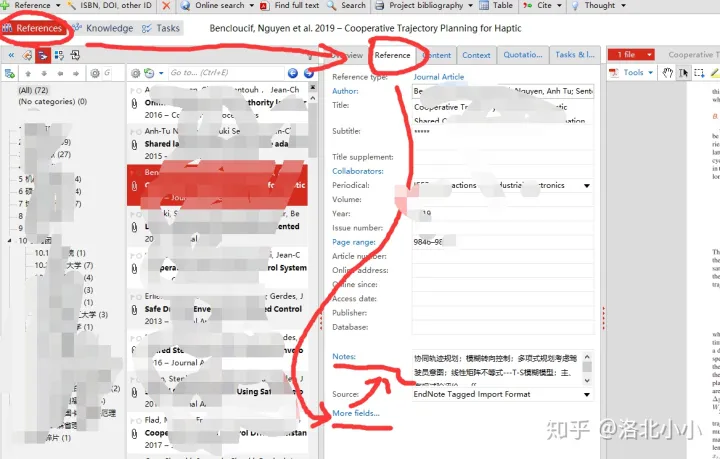Select the hand pan tool
This screenshot has height=459, width=720.
(667, 73)
